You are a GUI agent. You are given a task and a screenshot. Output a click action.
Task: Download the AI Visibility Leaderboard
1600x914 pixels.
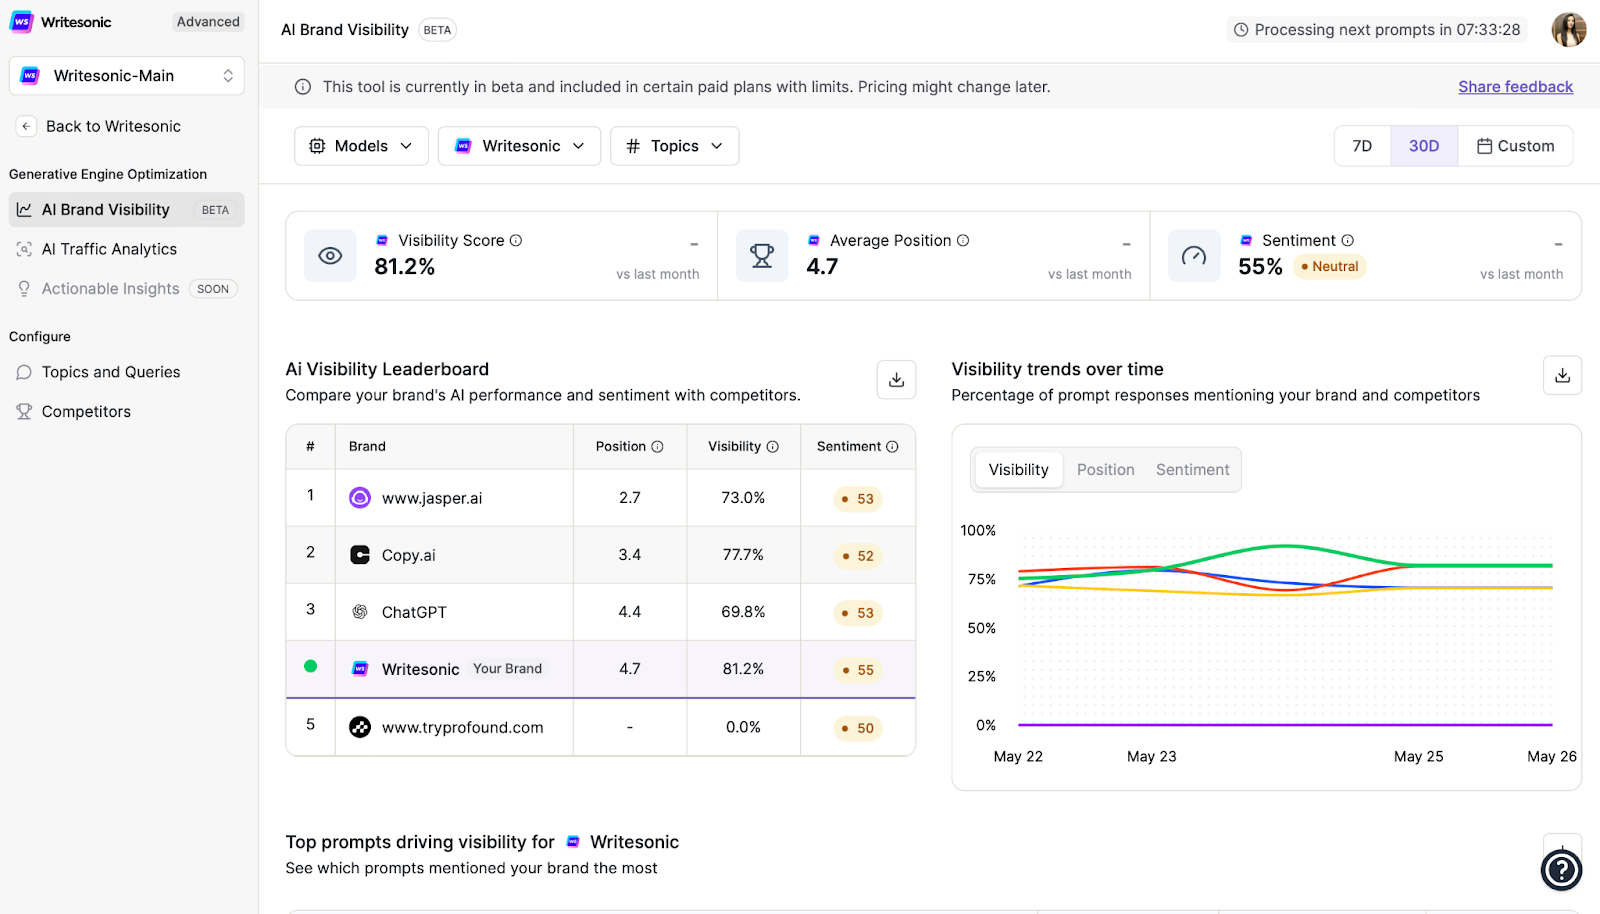(897, 380)
